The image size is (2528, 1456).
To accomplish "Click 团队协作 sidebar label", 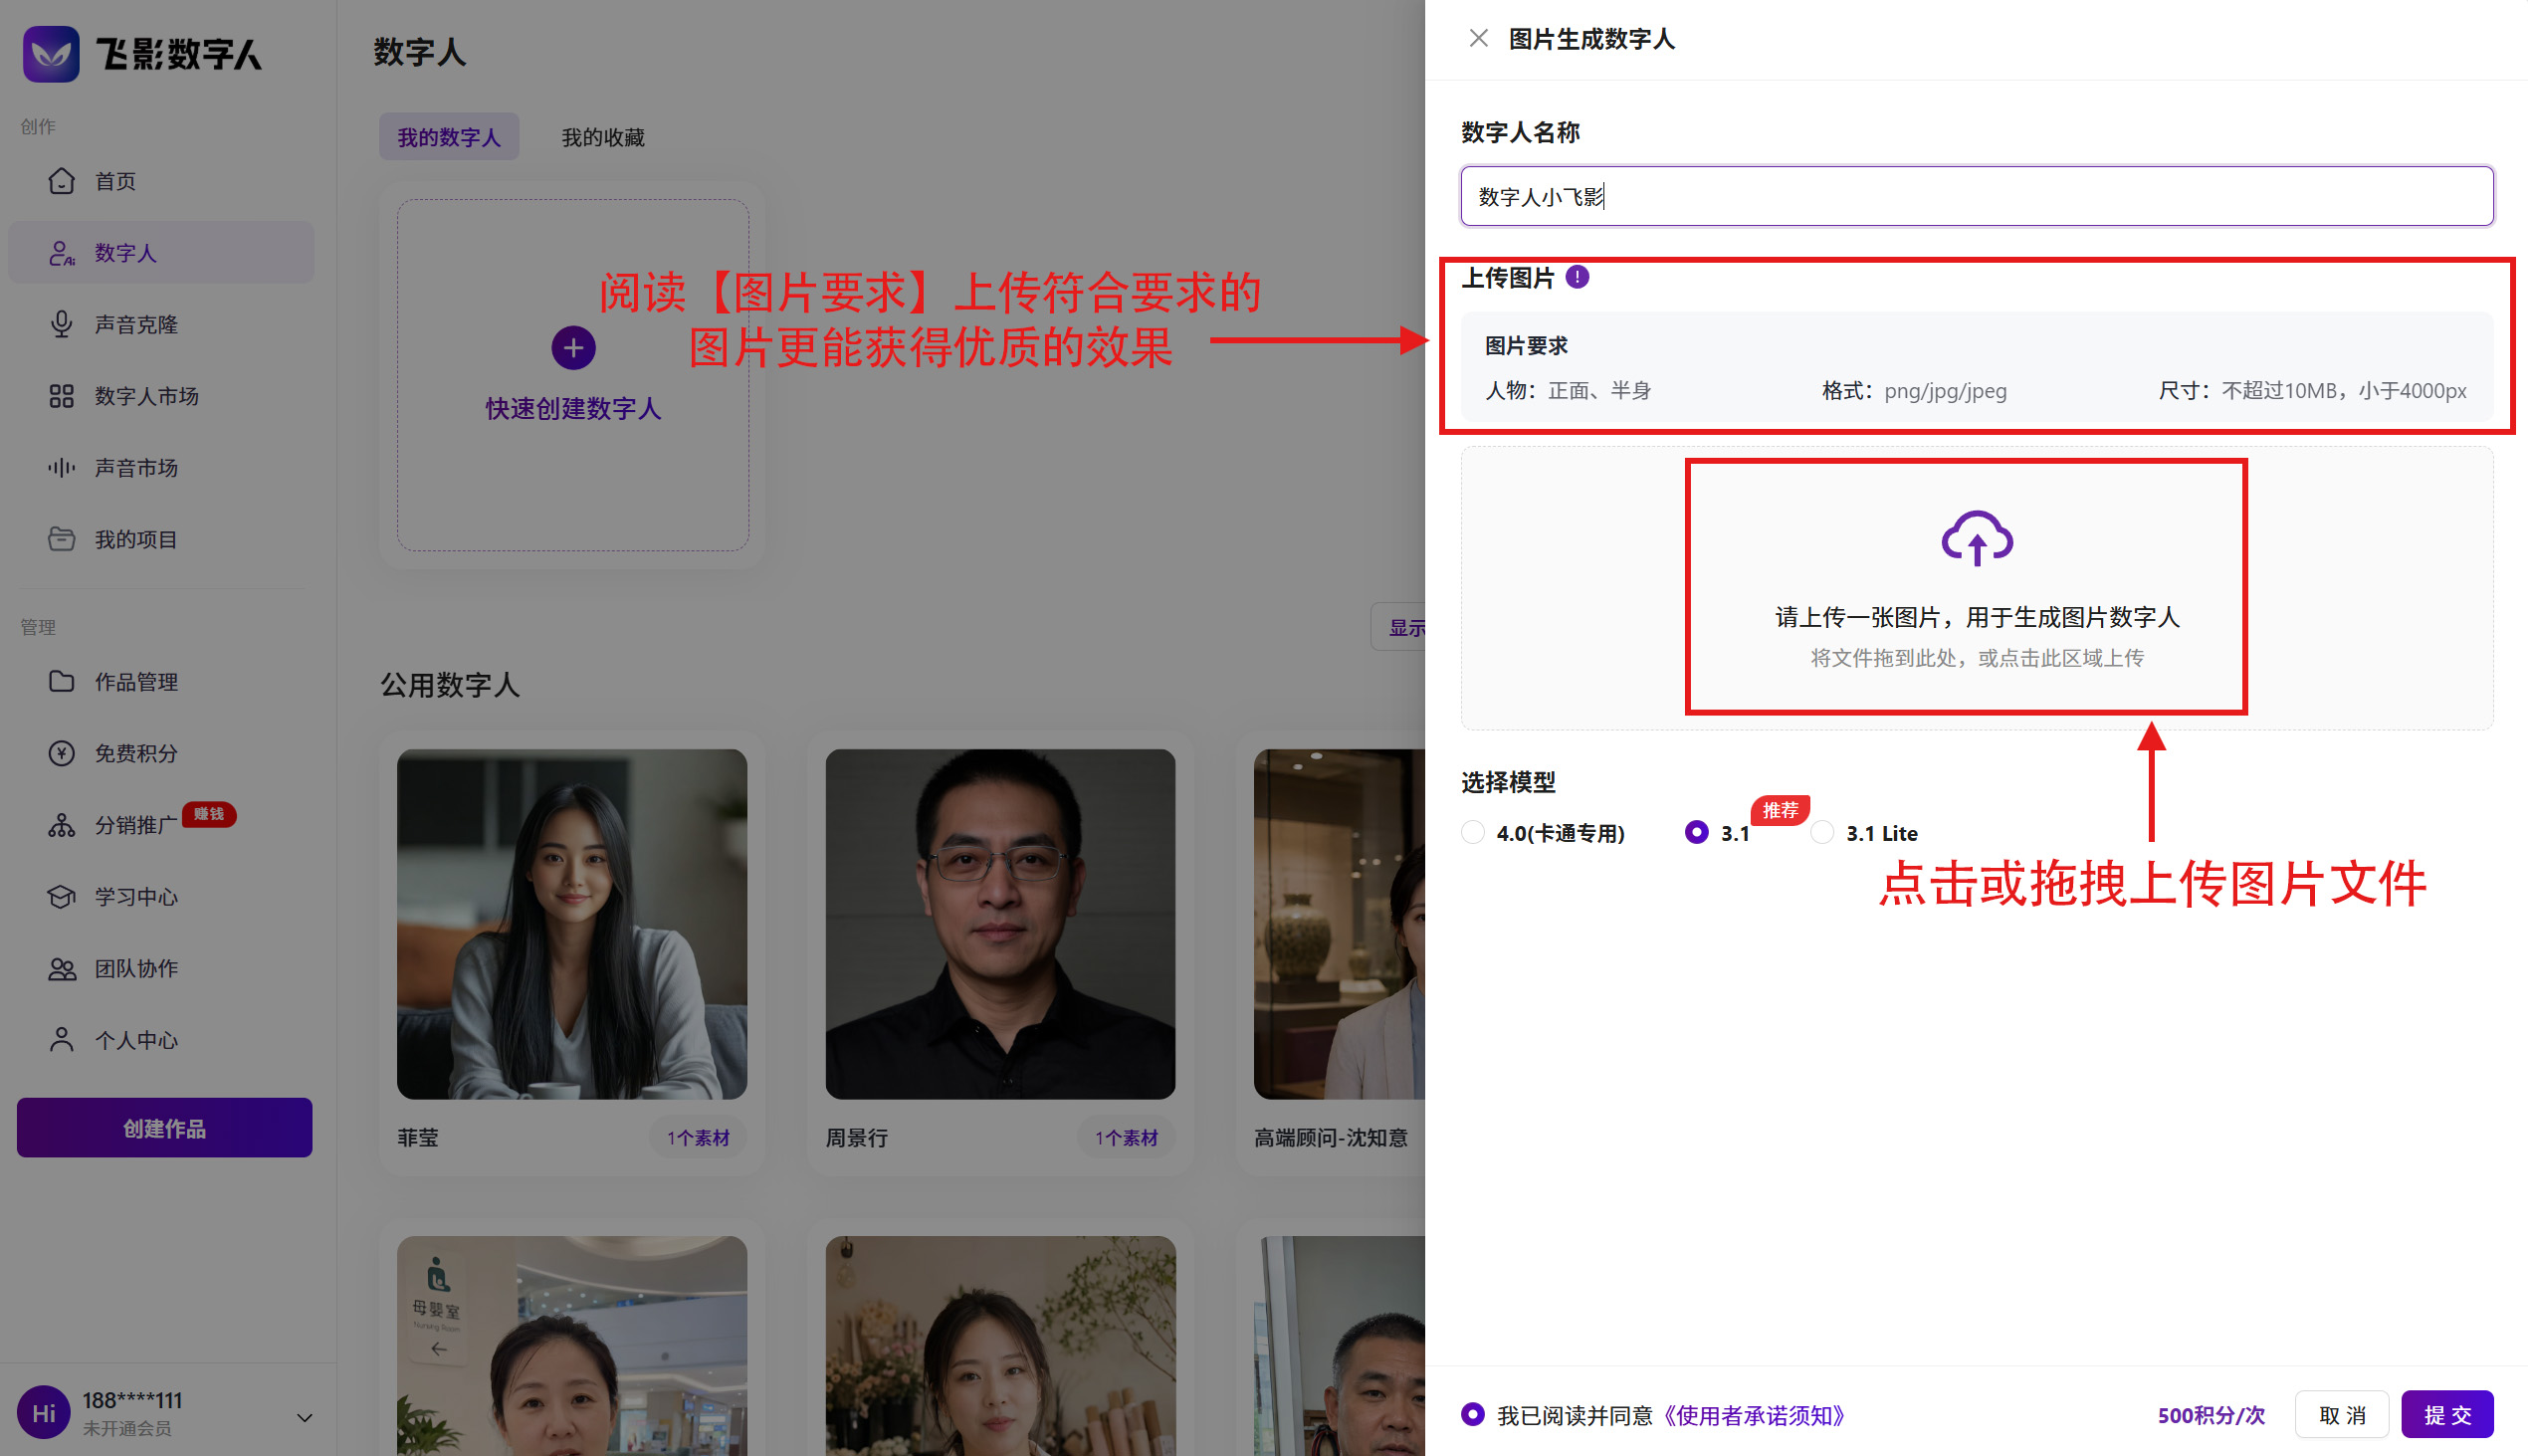I will coord(136,968).
